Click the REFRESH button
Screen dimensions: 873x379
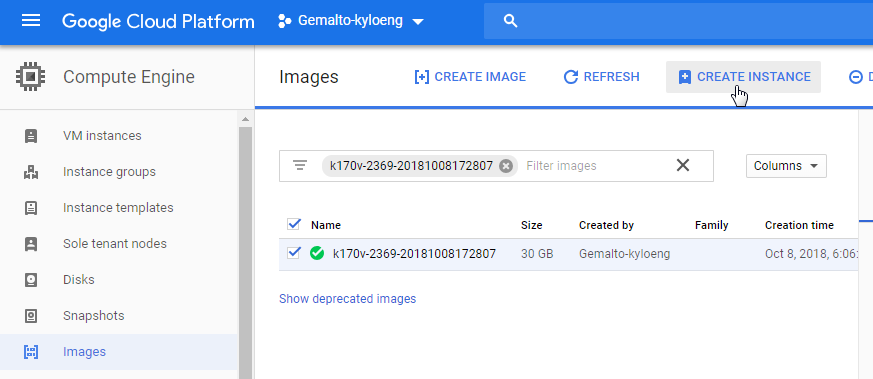click(x=601, y=77)
